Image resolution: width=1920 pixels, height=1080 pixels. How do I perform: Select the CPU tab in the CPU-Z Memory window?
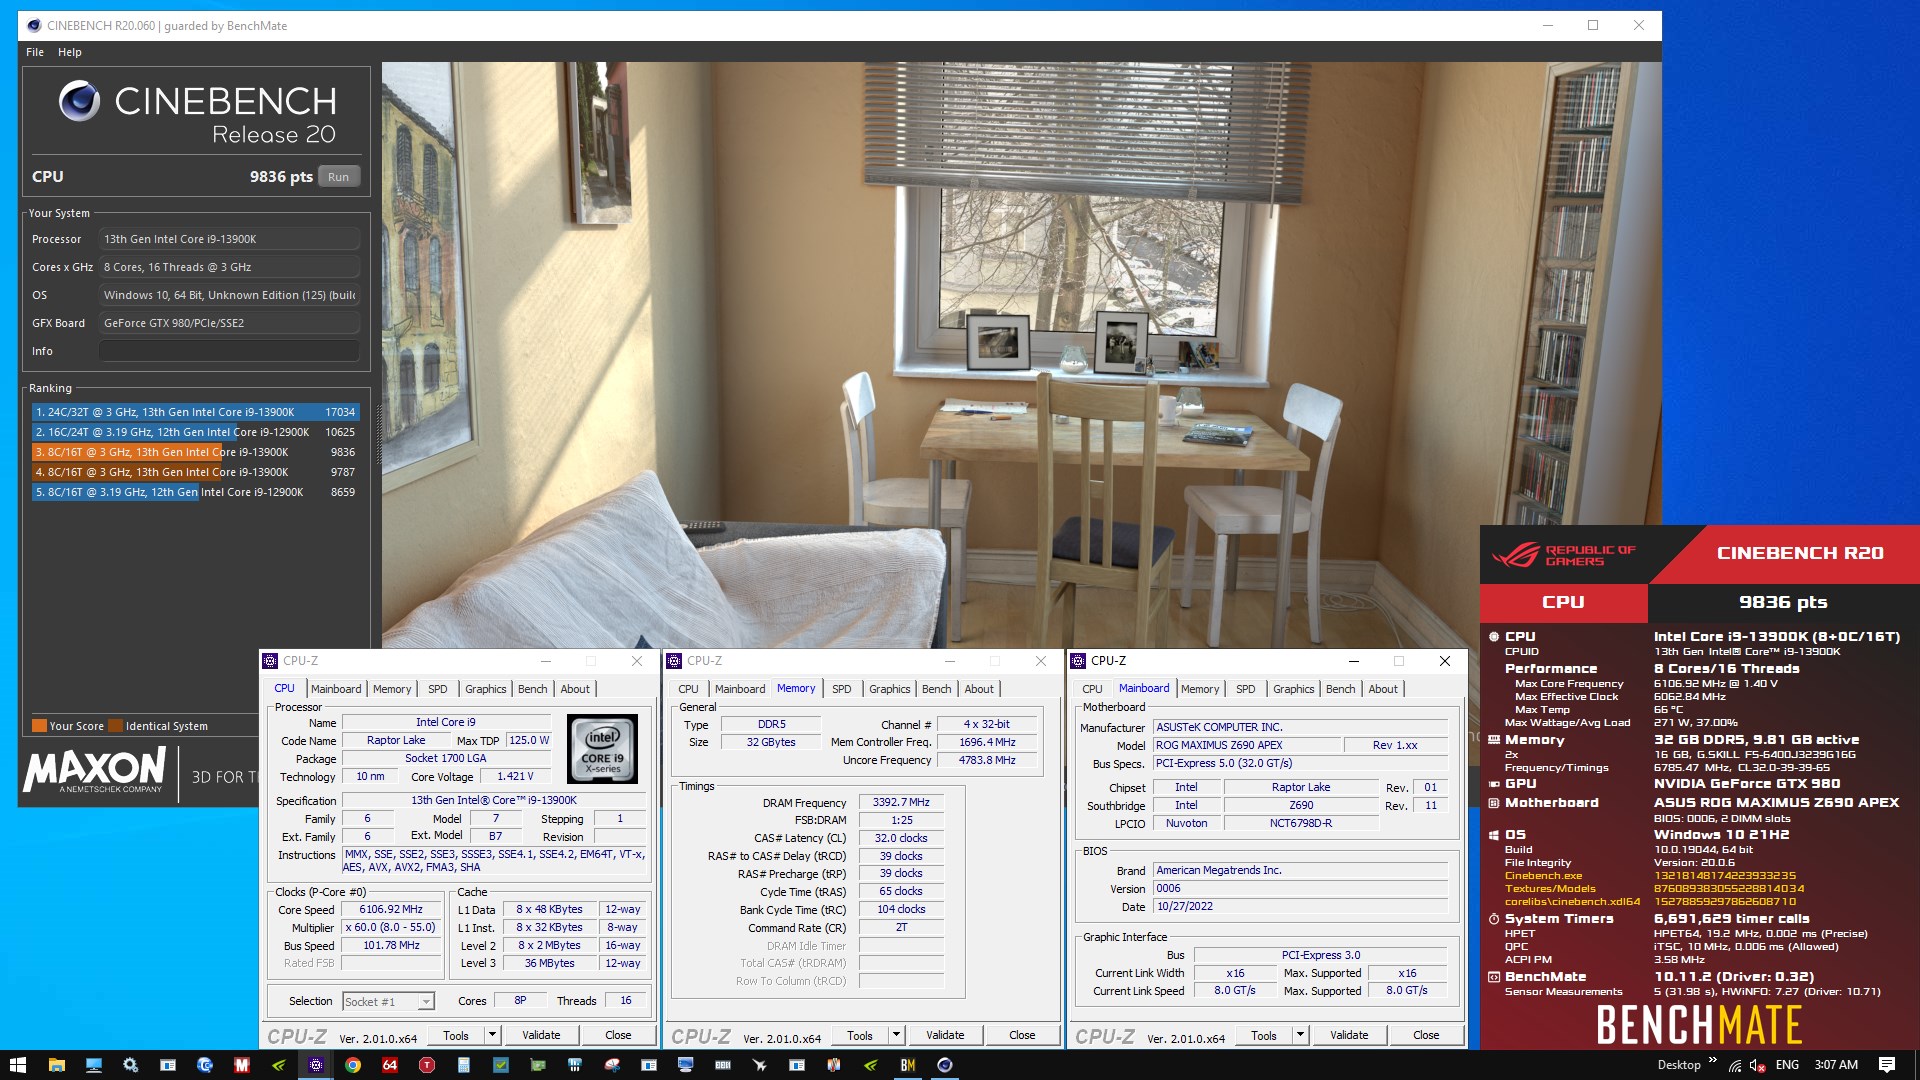[x=689, y=689]
